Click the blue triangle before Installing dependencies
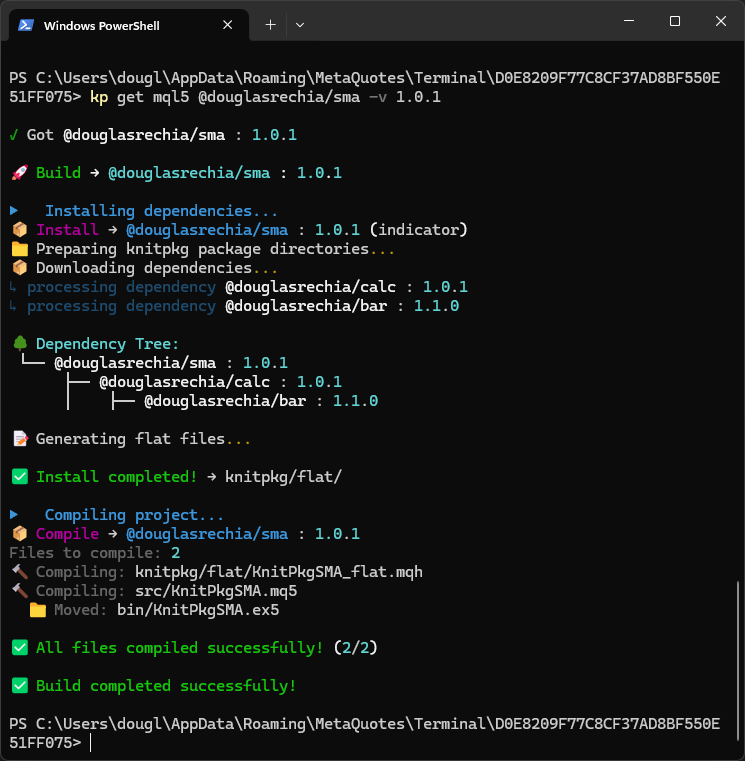745x761 pixels. pyautogui.click(x=14, y=211)
